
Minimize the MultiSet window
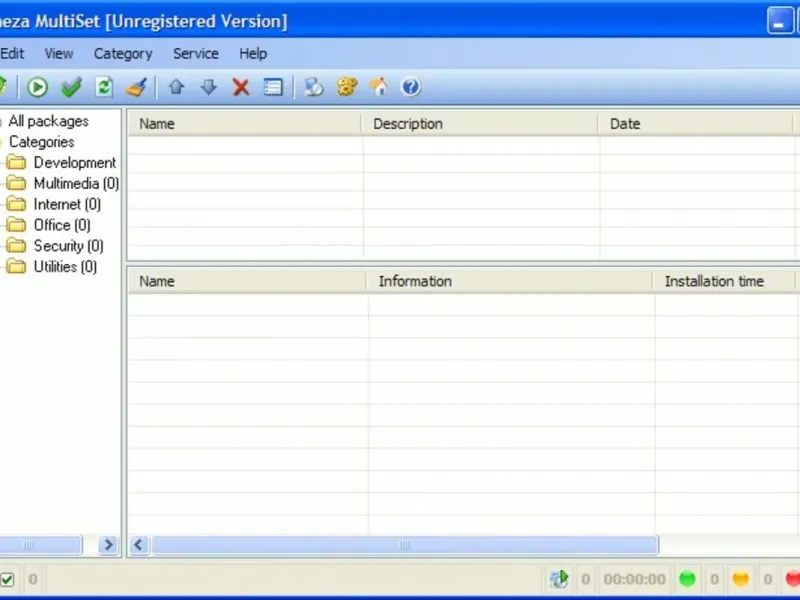click(780, 21)
